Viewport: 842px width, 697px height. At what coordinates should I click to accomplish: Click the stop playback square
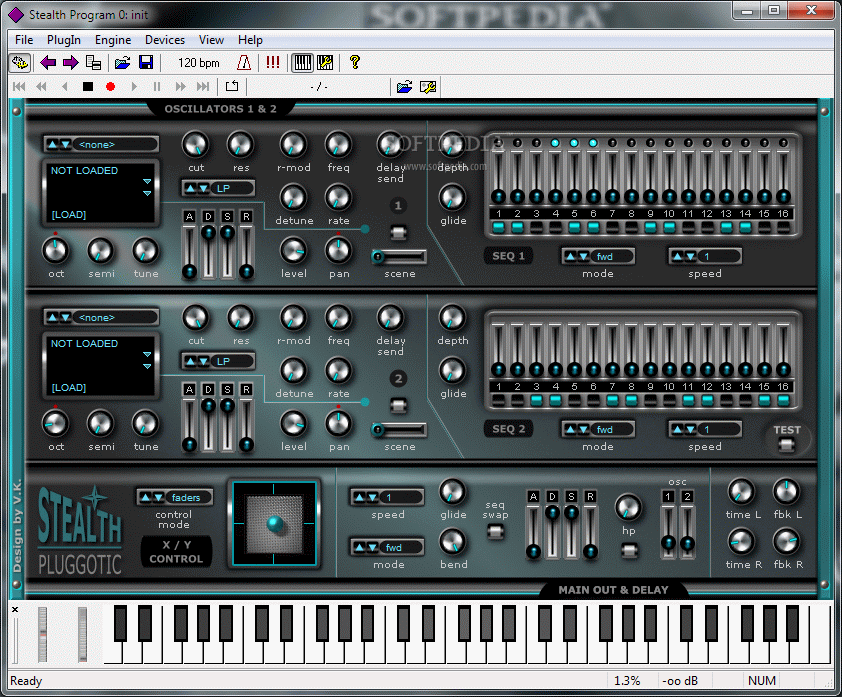pos(88,86)
